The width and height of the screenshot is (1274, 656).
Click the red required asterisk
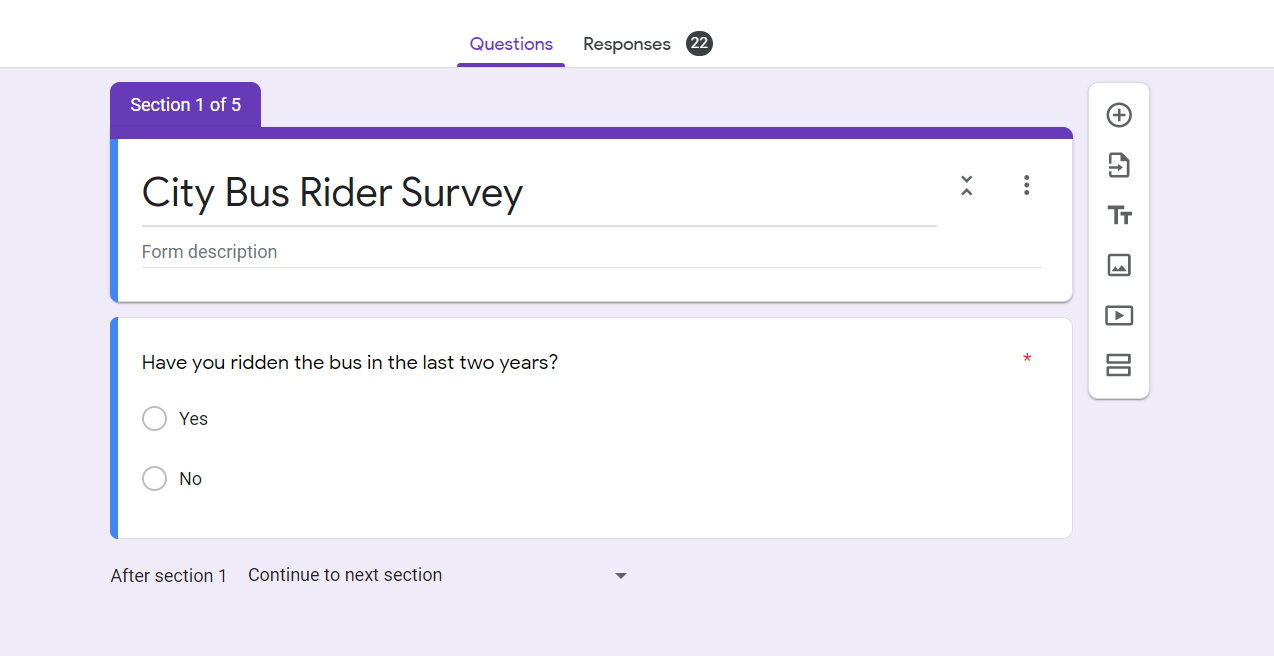coord(1027,360)
